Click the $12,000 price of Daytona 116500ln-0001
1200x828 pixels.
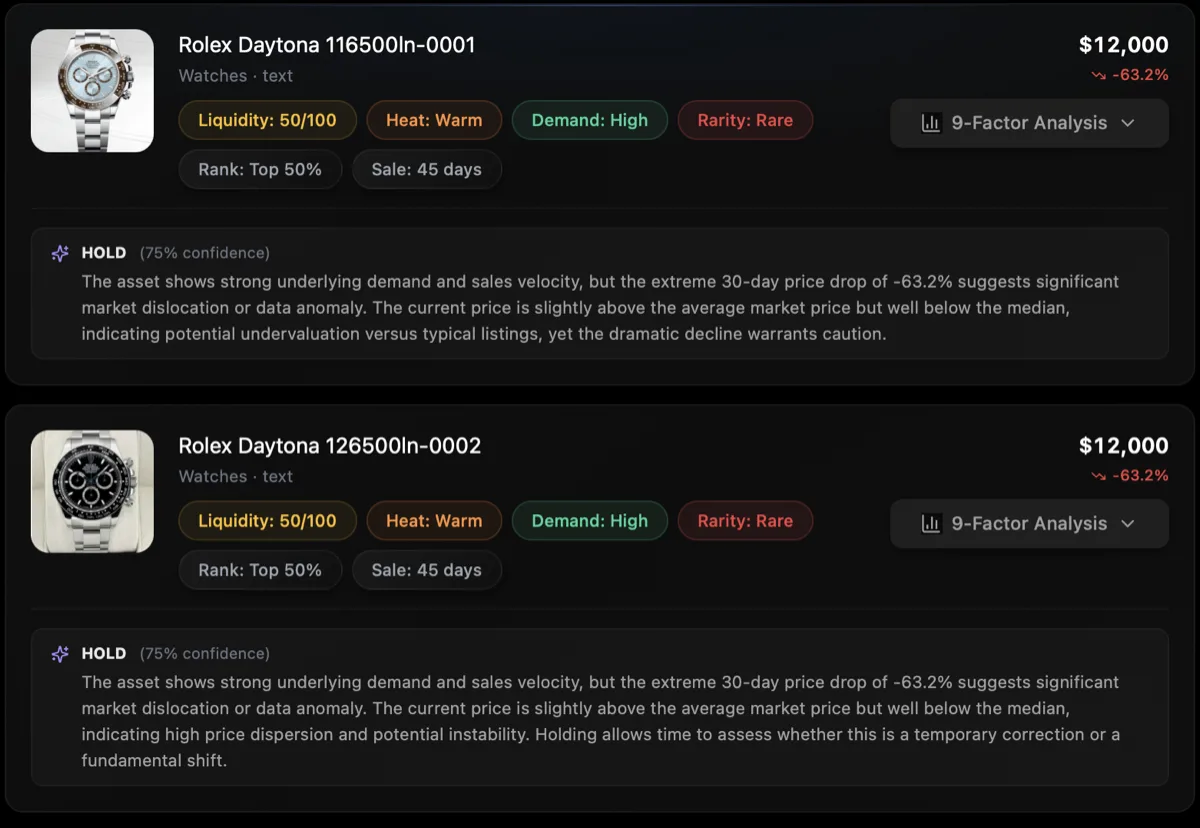pos(1124,45)
